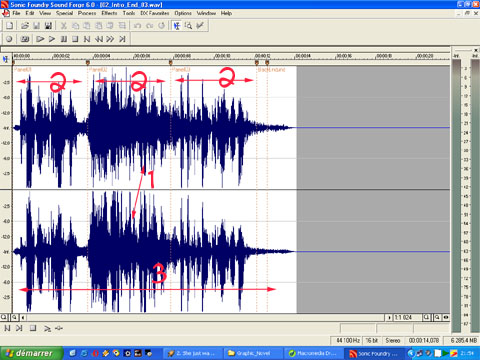Click the 1:1,024 zoom ratio field
The height and width of the screenshot is (360, 480).
pos(407,317)
